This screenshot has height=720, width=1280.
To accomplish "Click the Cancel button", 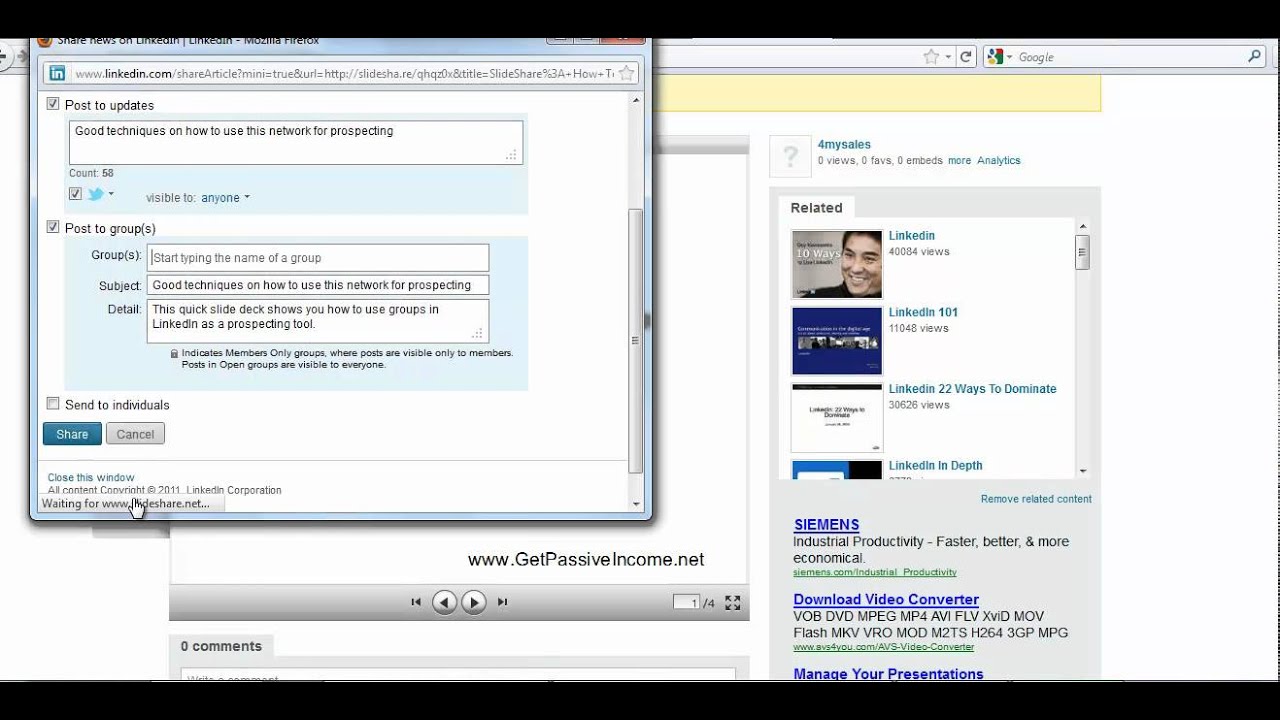I will point(135,434).
